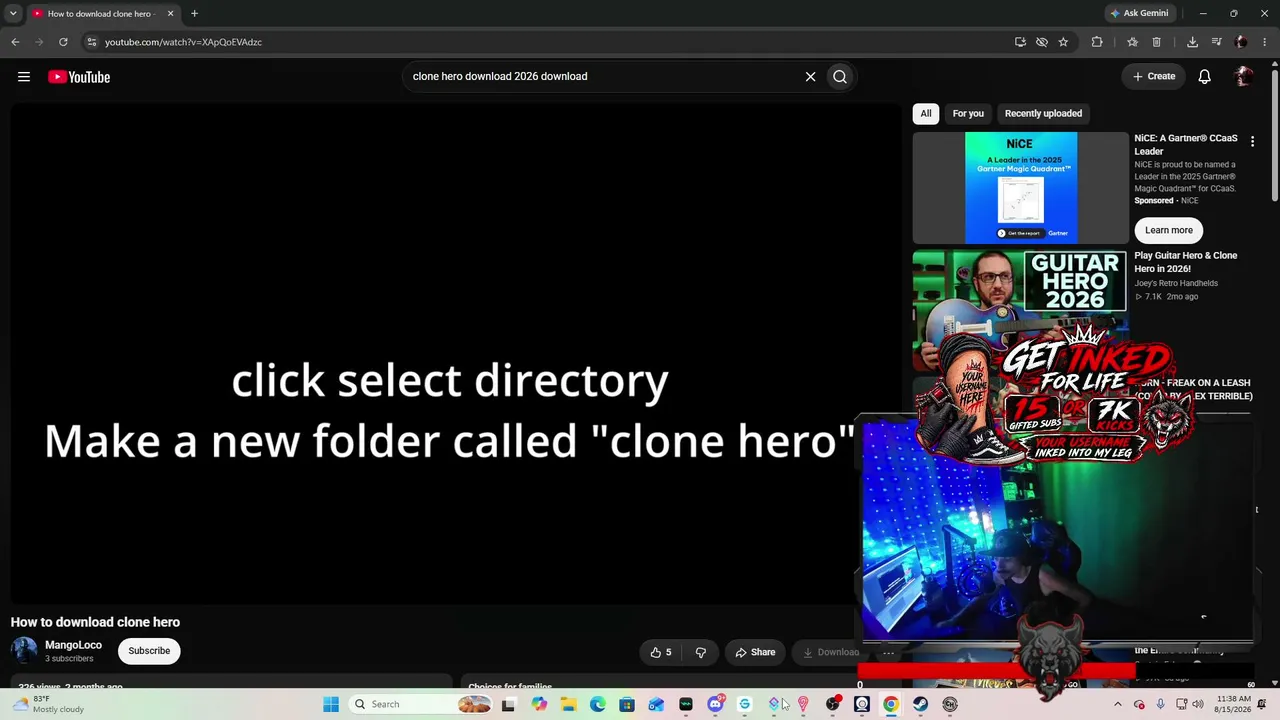
Task: Dislike the video with thumbs down
Action: 700,652
